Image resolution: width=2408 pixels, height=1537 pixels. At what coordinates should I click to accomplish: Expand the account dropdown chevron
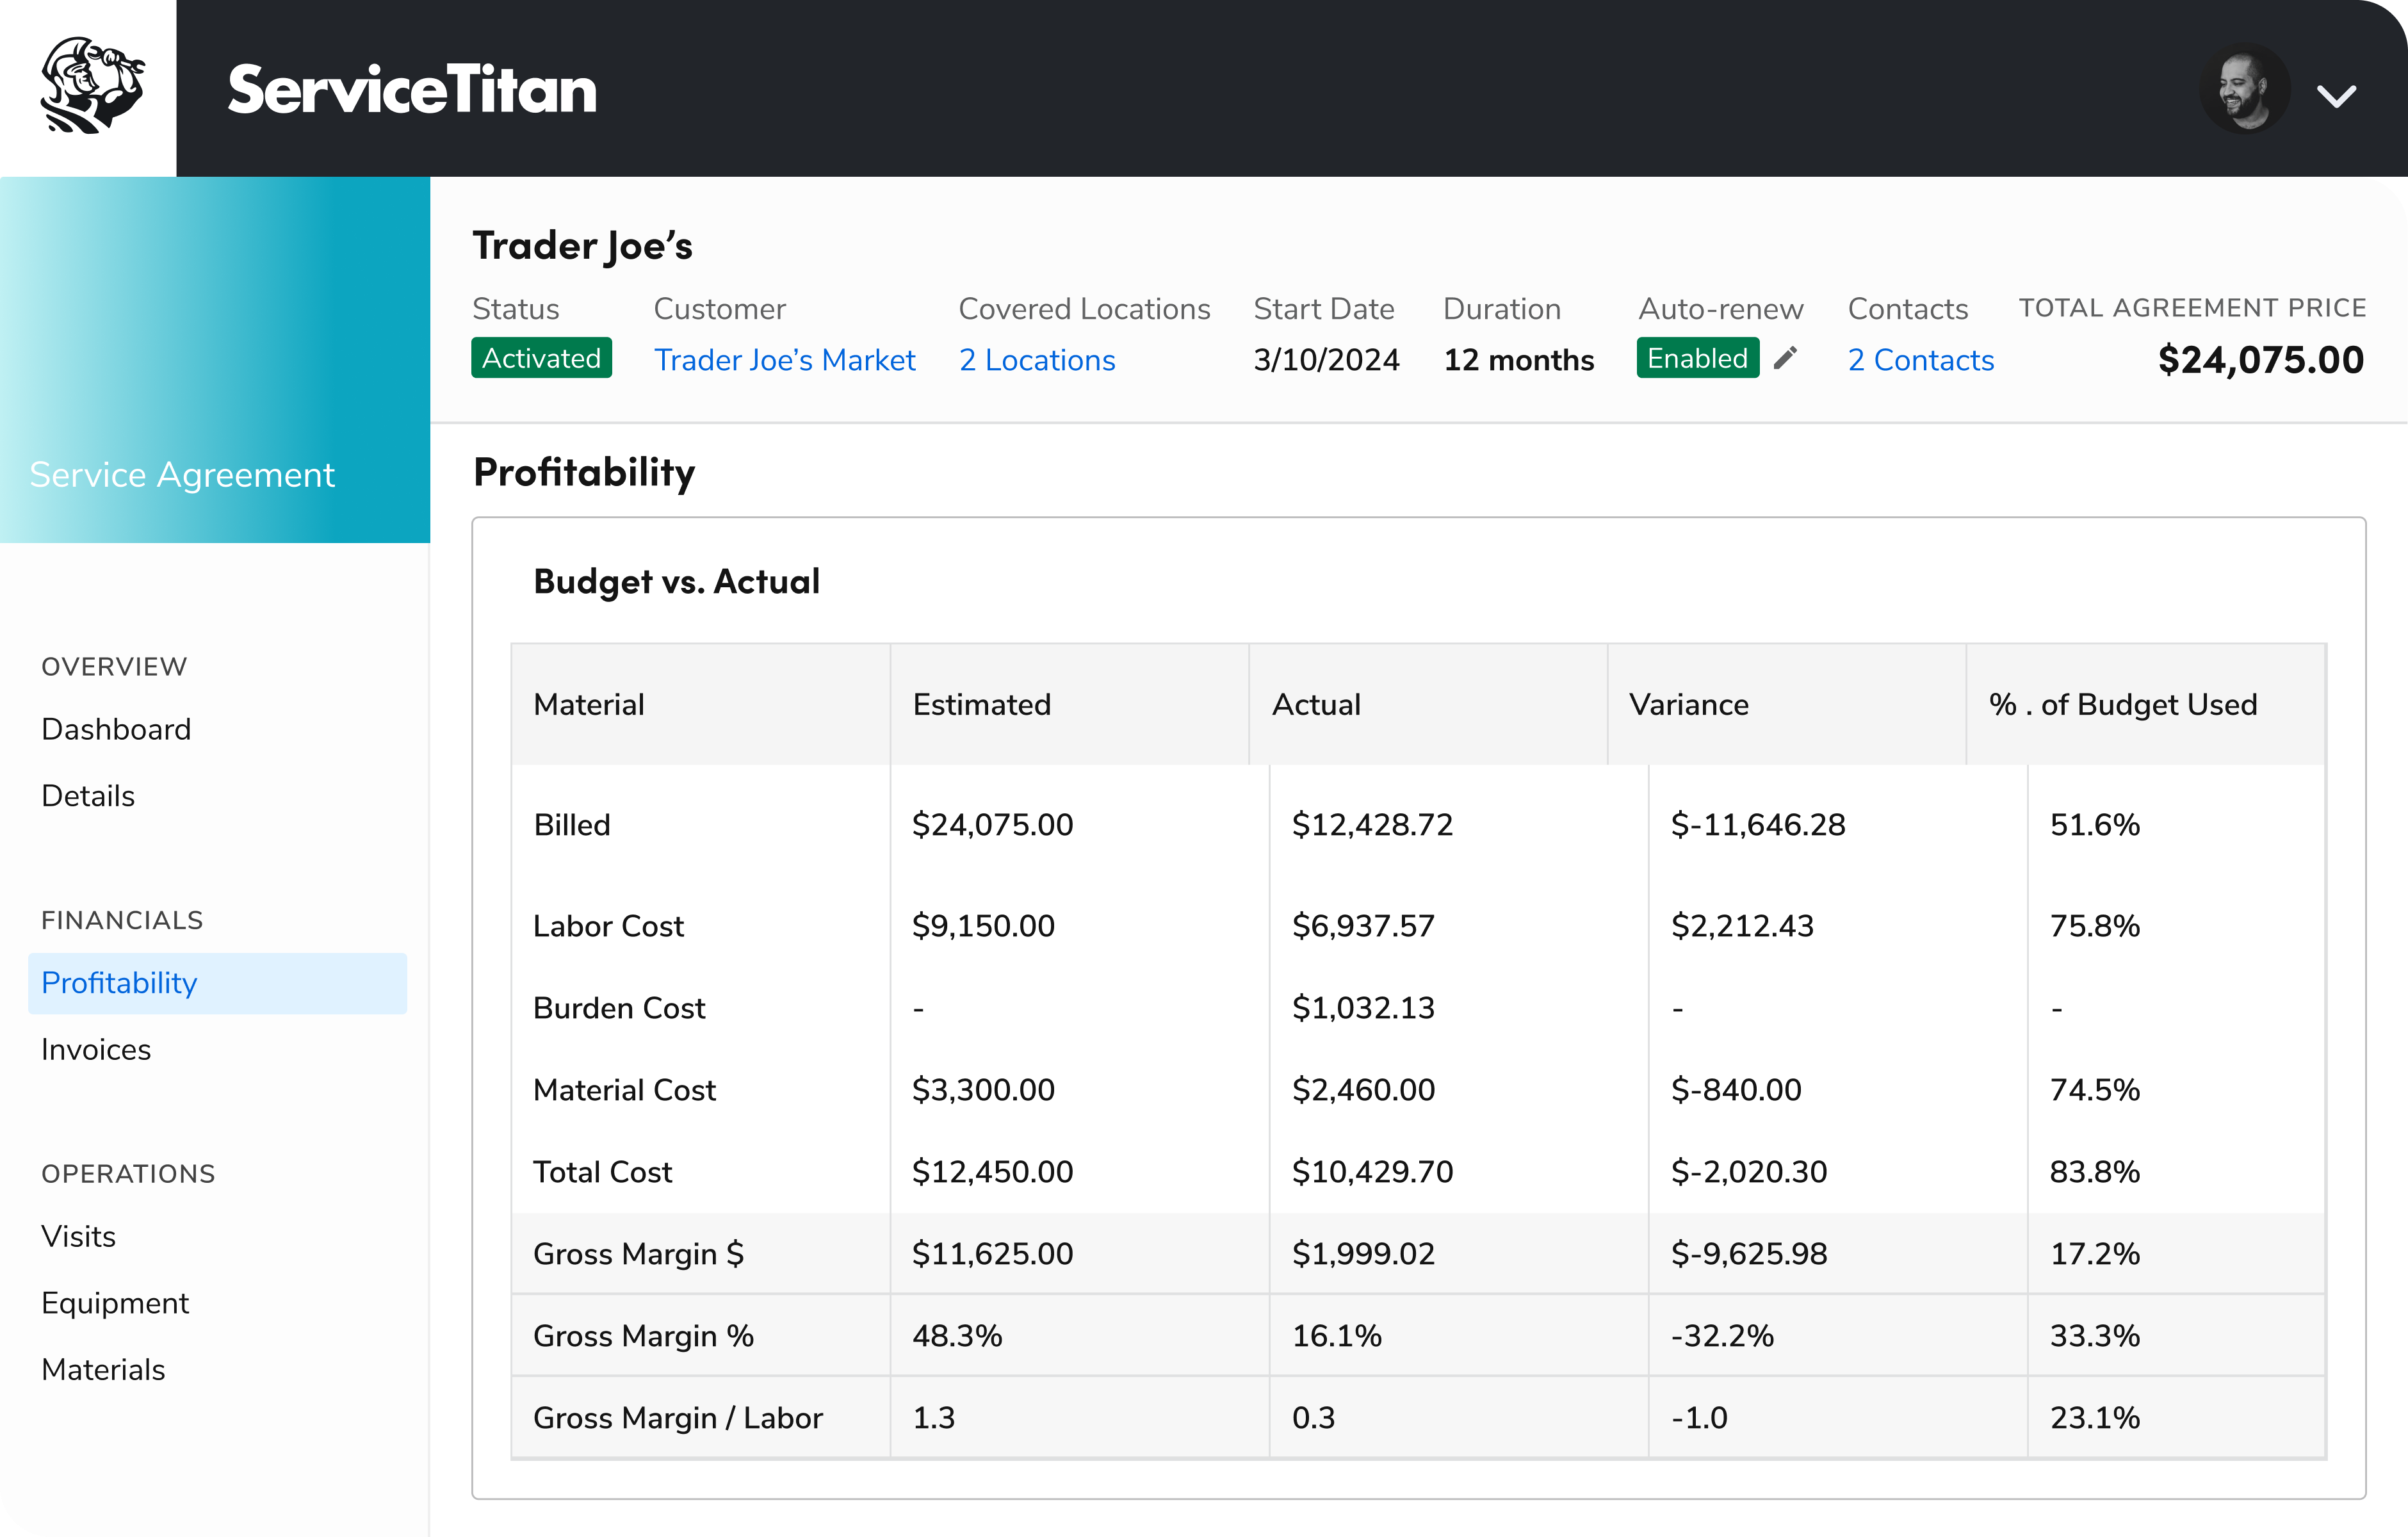pos(2336,96)
